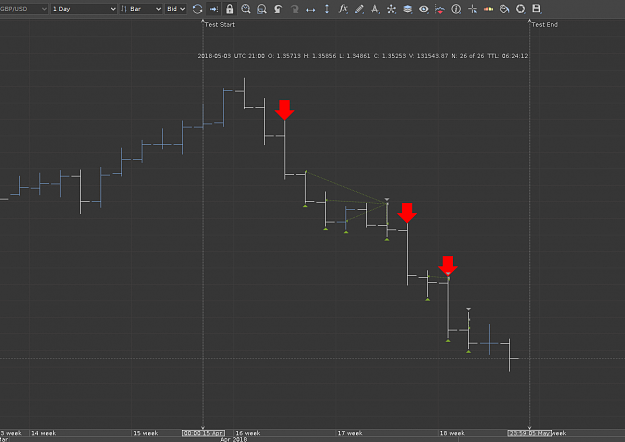Click the '15 week' time axis label

pyautogui.click(x=145, y=433)
